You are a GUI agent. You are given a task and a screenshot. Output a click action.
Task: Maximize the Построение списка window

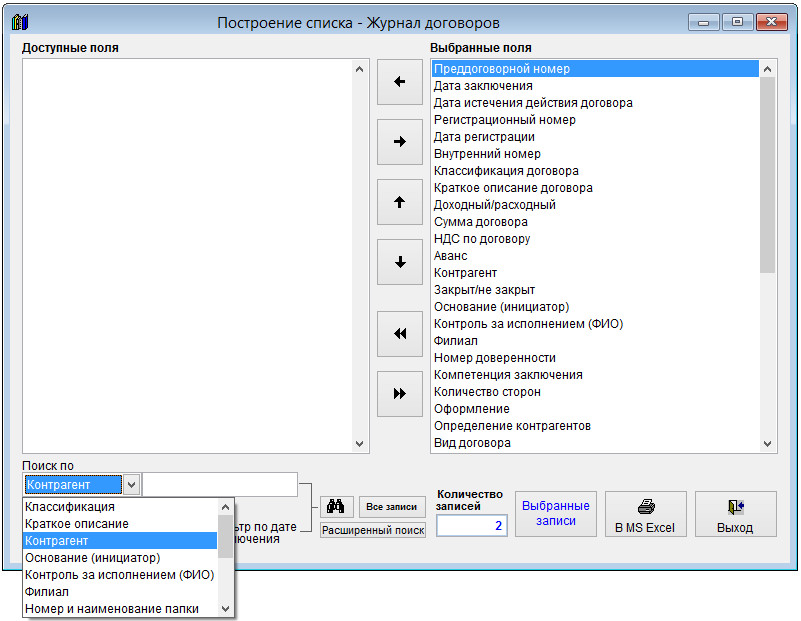(x=737, y=22)
